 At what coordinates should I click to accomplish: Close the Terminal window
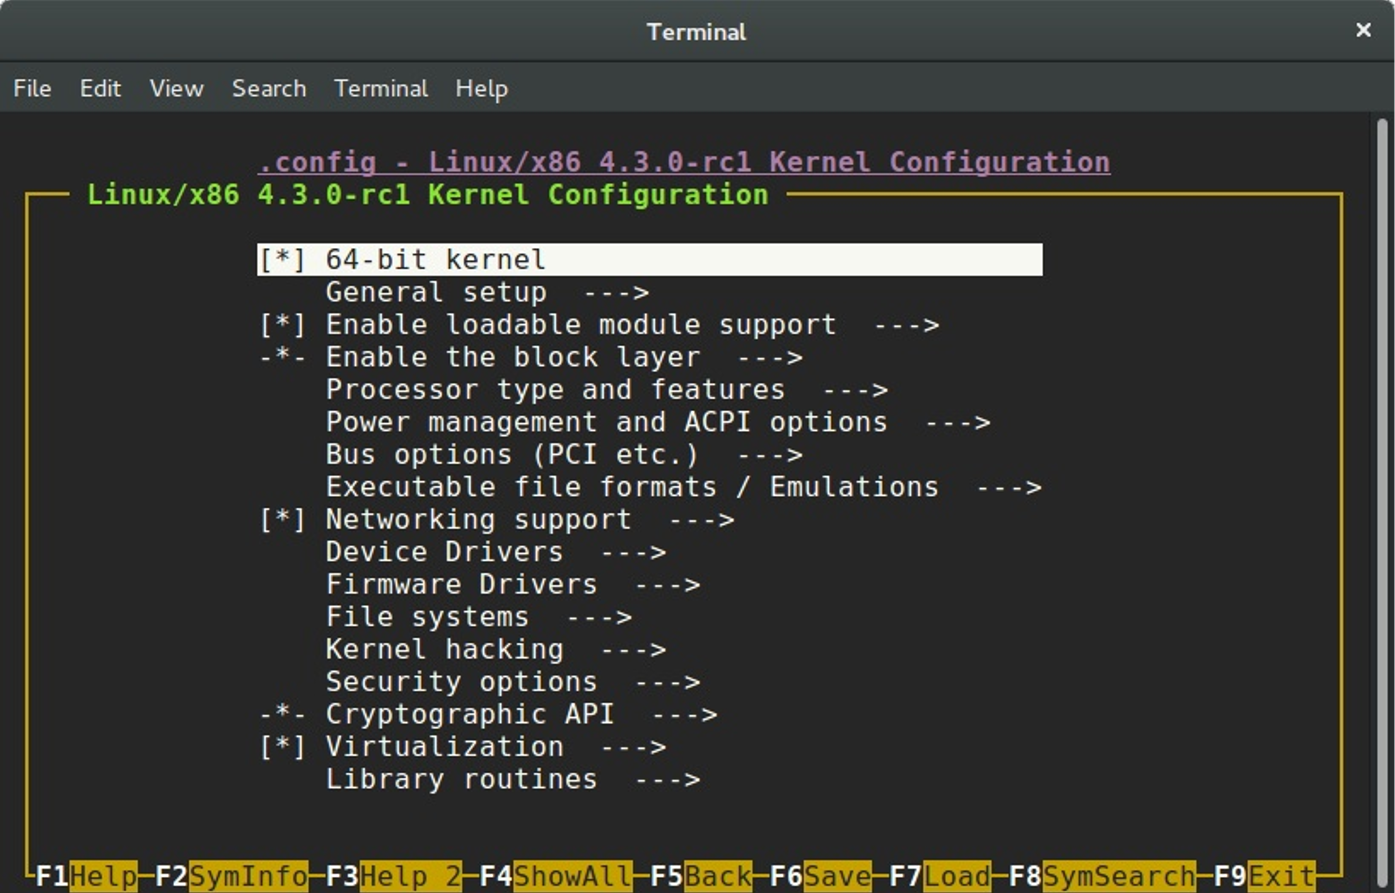point(1363,31)
